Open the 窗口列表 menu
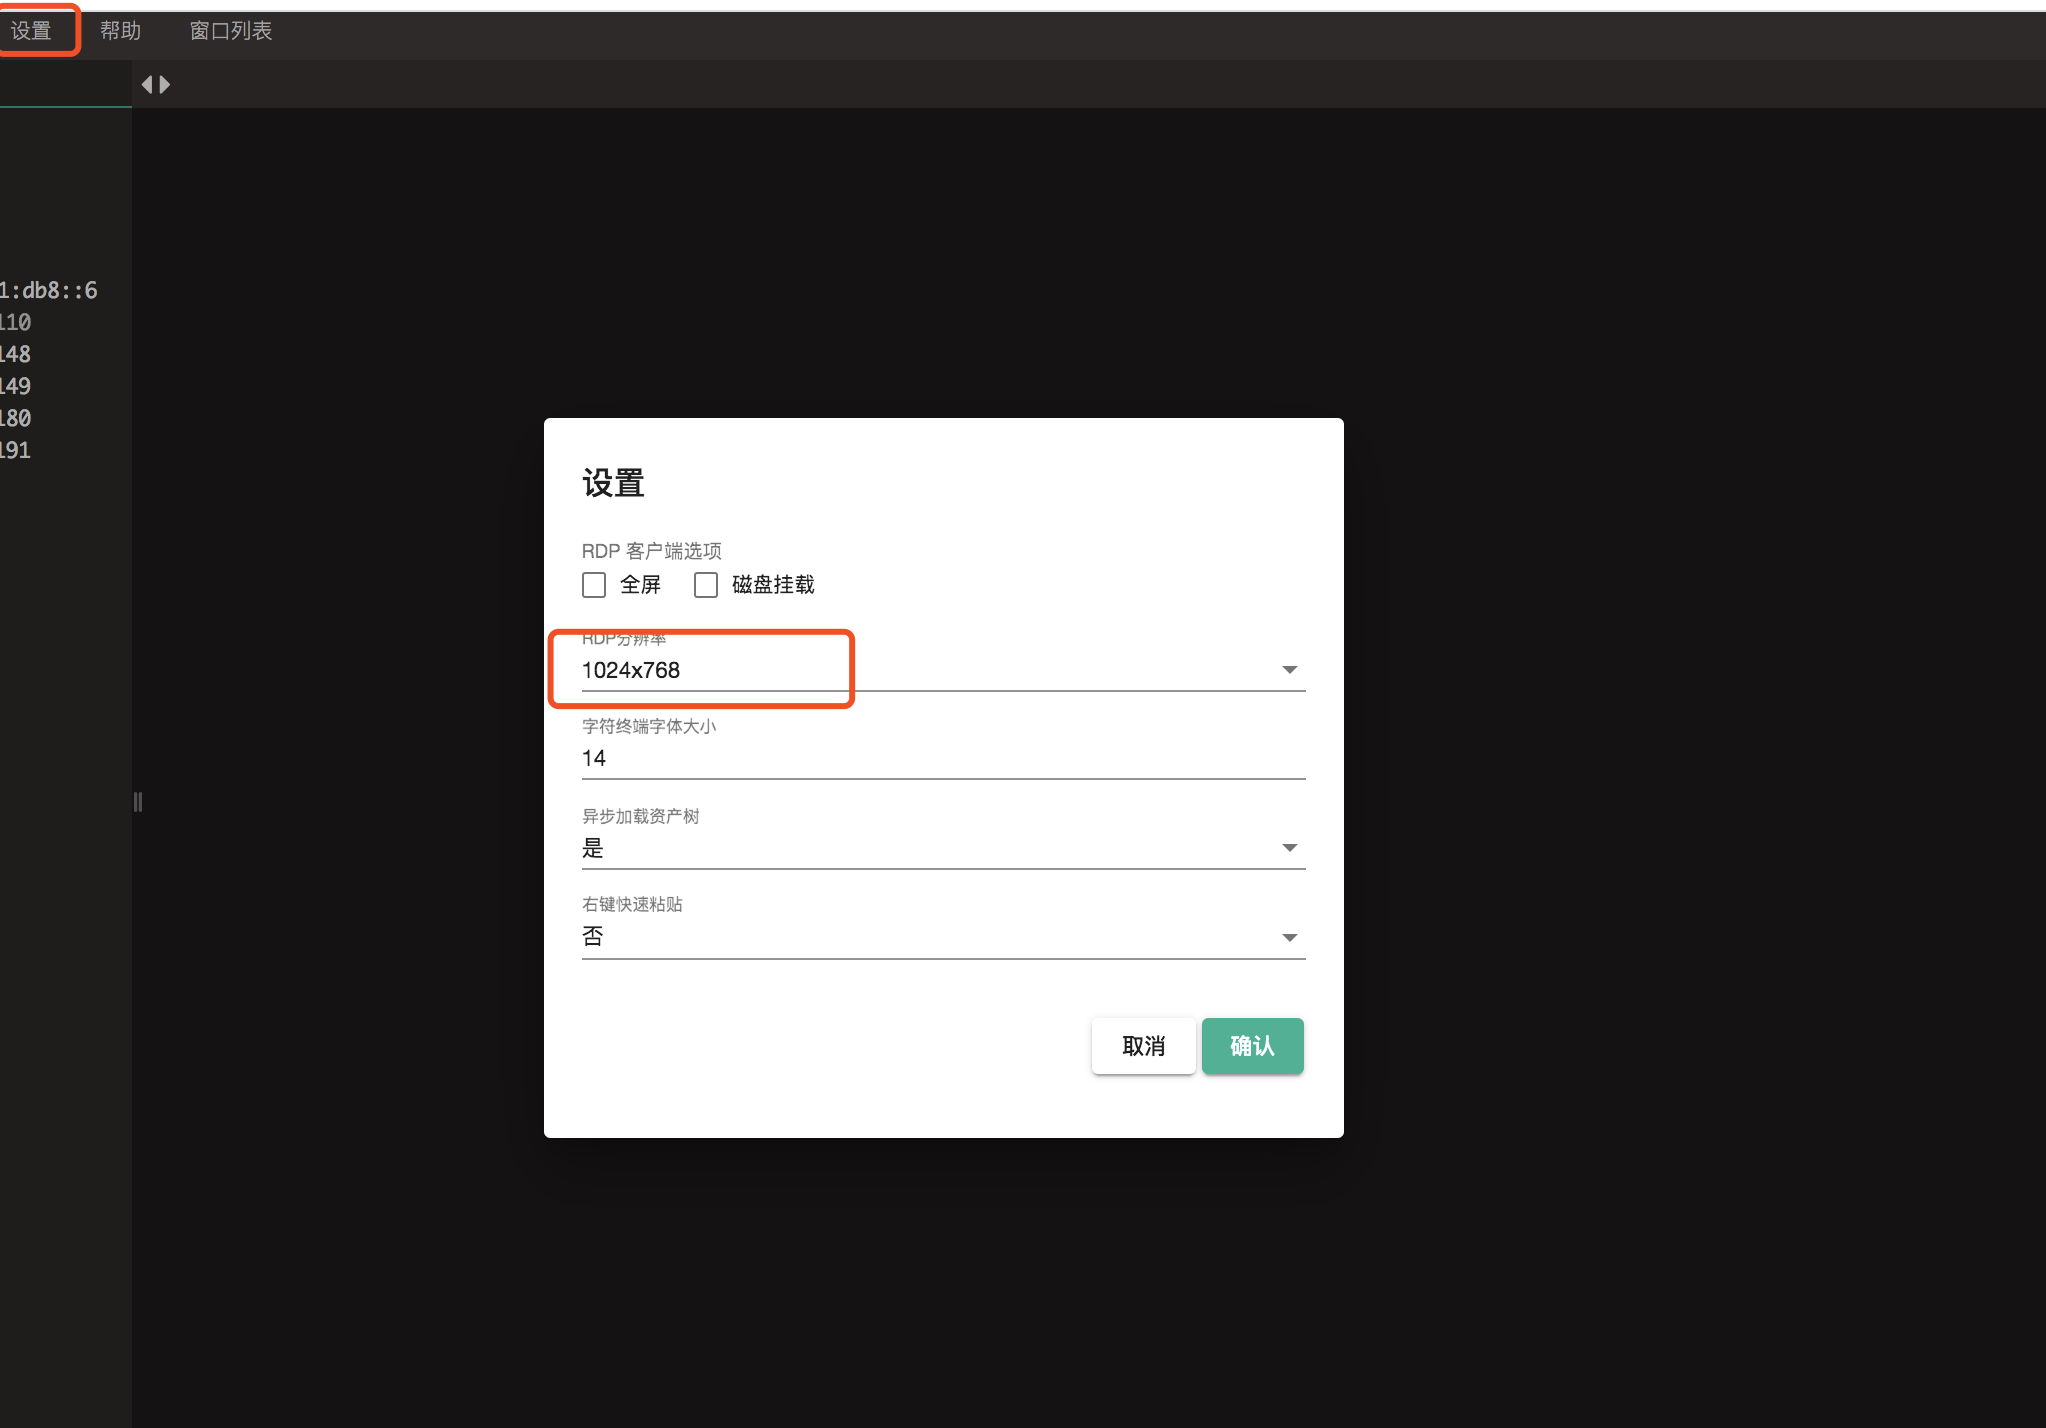 (x=230, y=30)
